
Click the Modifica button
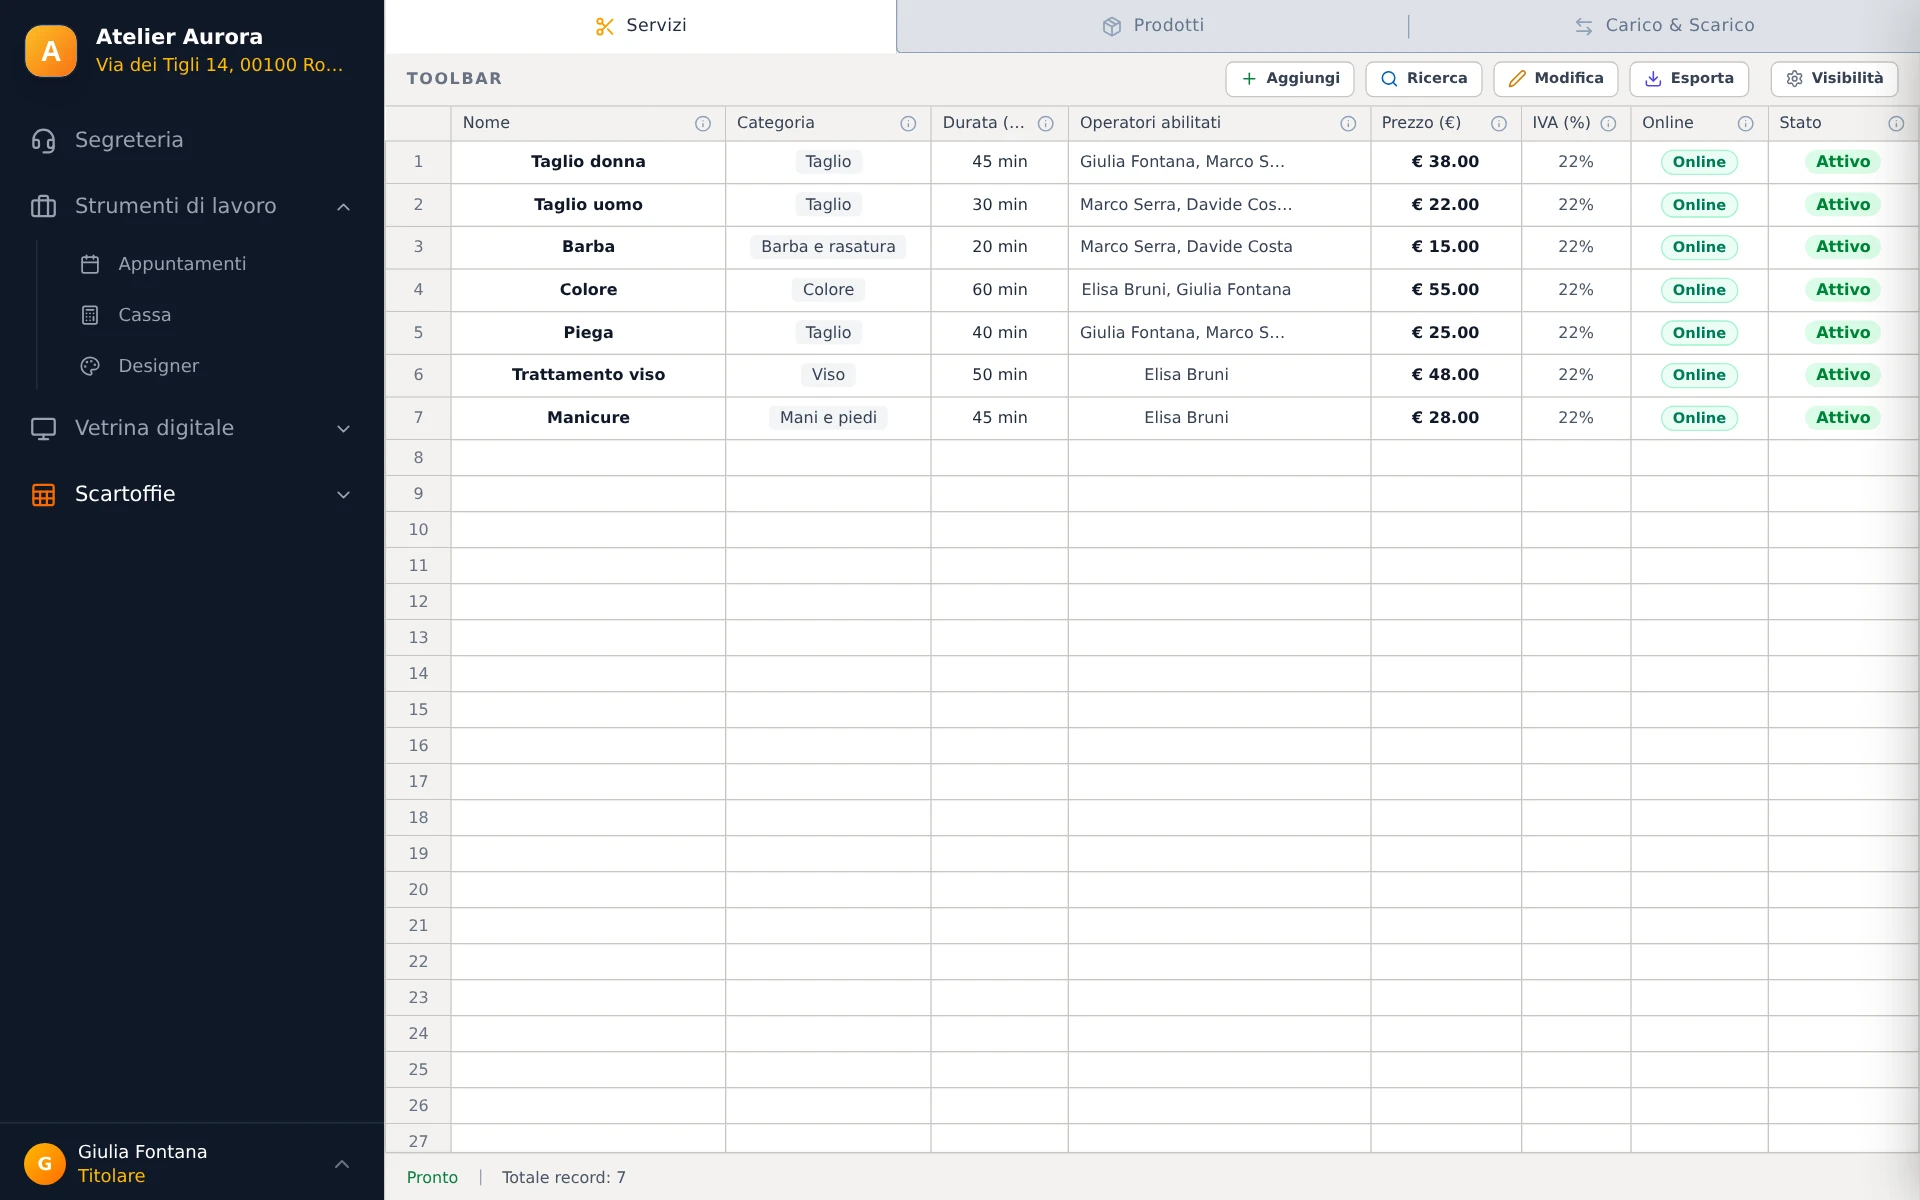pyautogui.click(x=1556, y=79)
